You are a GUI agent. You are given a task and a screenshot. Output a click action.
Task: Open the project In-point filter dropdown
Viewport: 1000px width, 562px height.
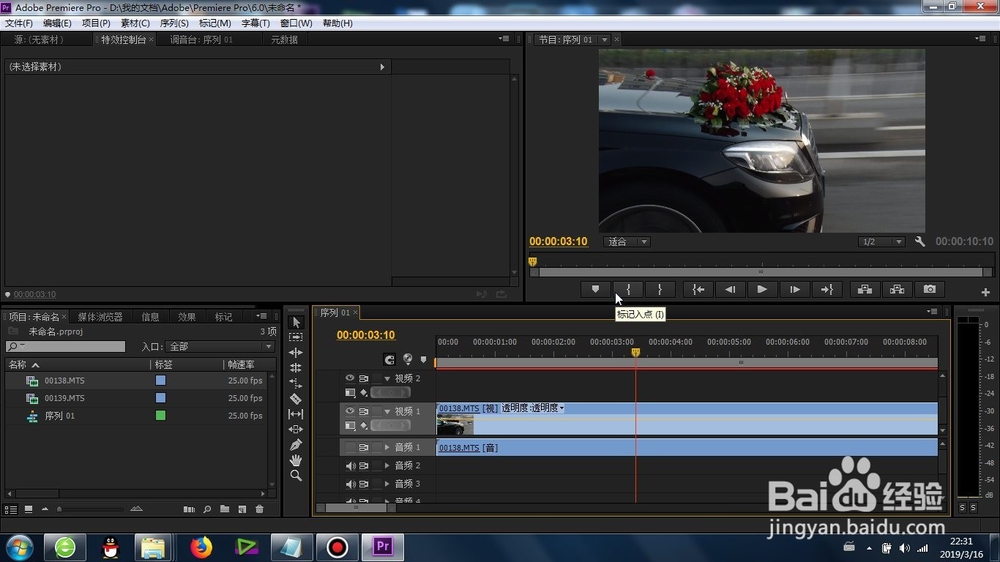click(220, 346)
